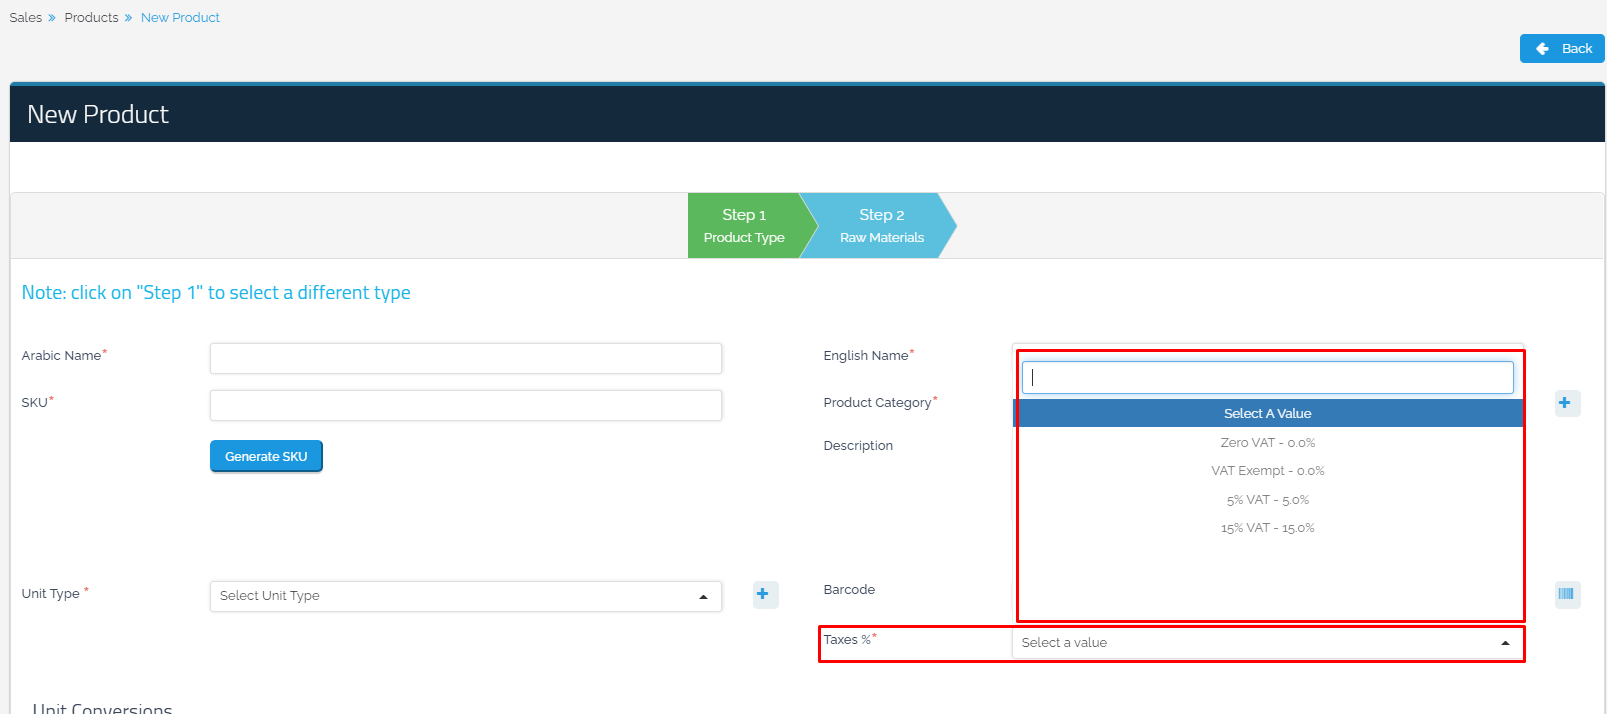The image size is (1607, 714).
Task: Click the plus icon beside Product Category
Action: [1565, 403]
